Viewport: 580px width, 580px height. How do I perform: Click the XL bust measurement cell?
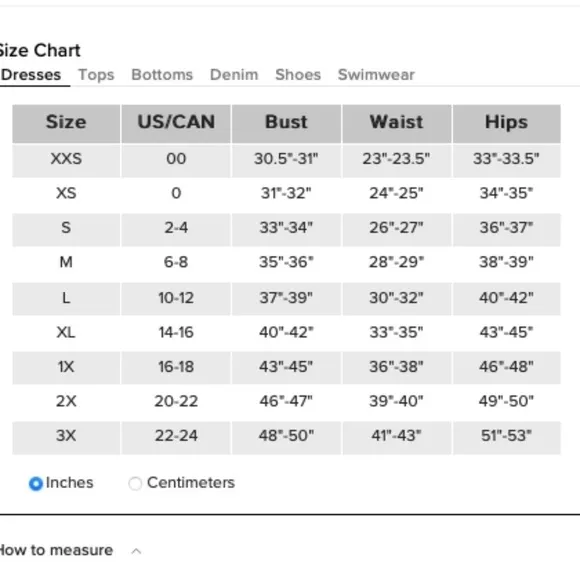click(x=286, y=332)
